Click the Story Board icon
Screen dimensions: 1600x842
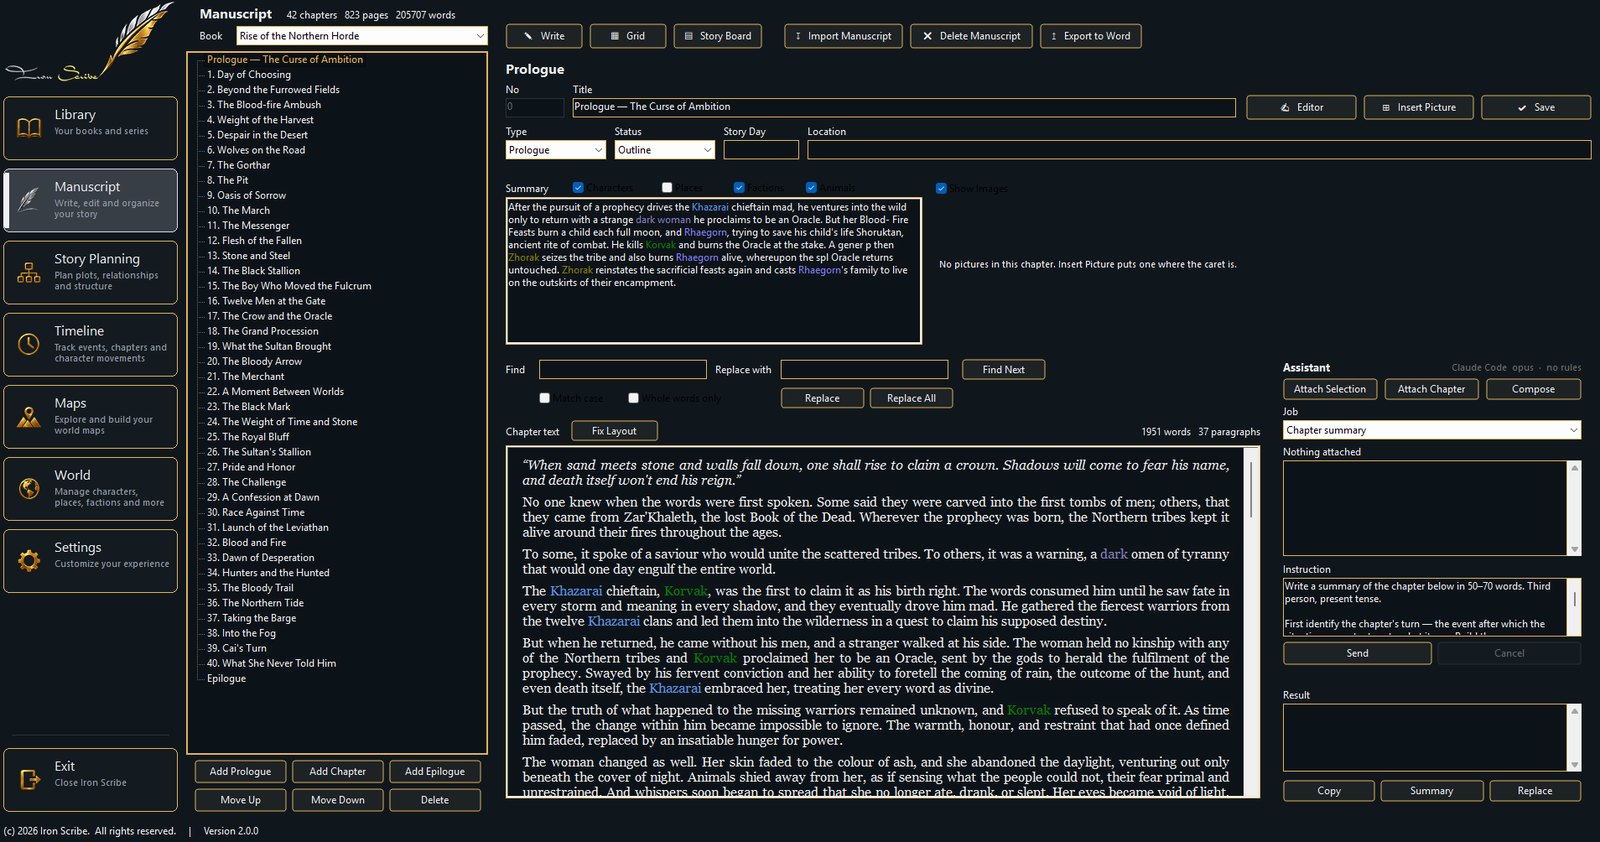point(688,36)
